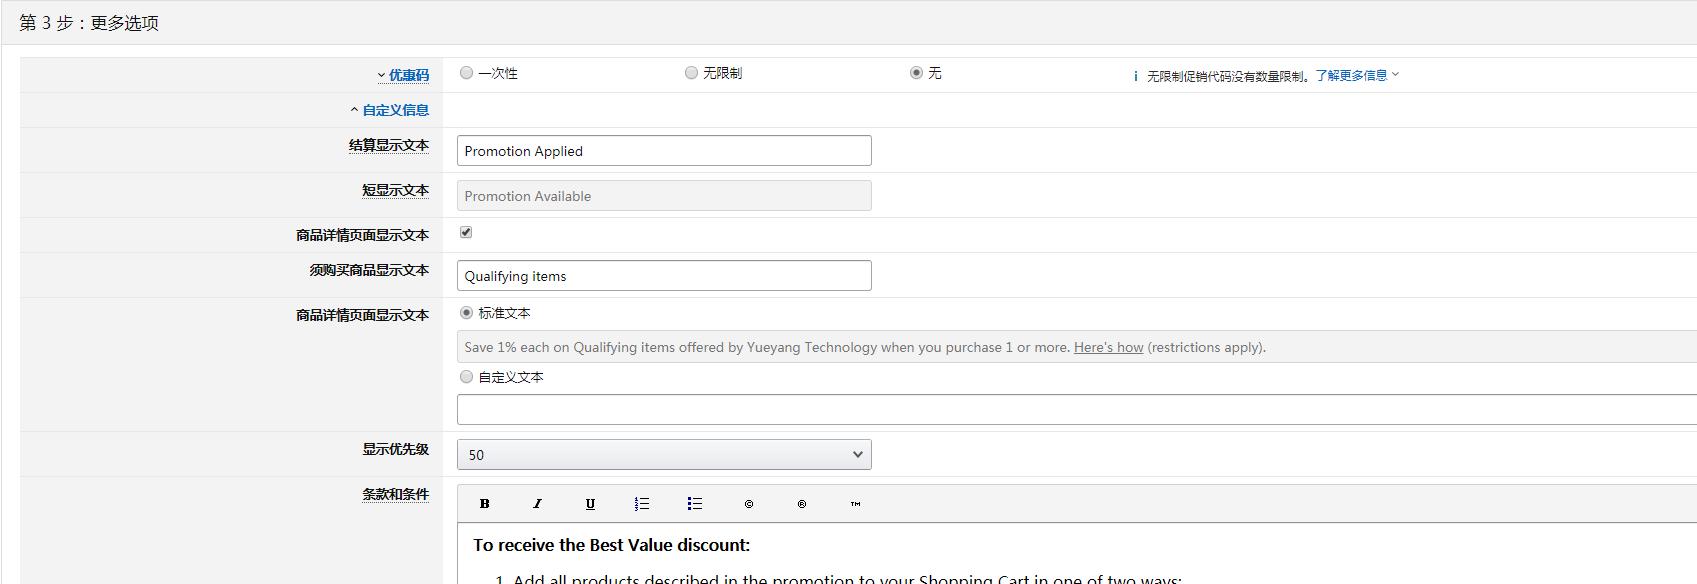1697x584 pixels.
Task: Open the 显示优先级 dropdown showing 50
Action: point(664,455)
